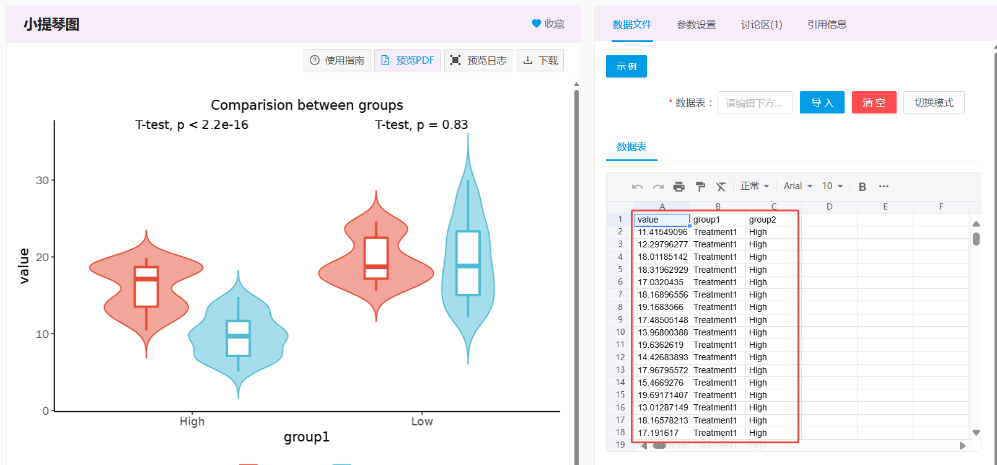The height and width of the screenshot is (465, 997).
Task: Select the paint format brush icon
Action: click(x=700, y=187)
